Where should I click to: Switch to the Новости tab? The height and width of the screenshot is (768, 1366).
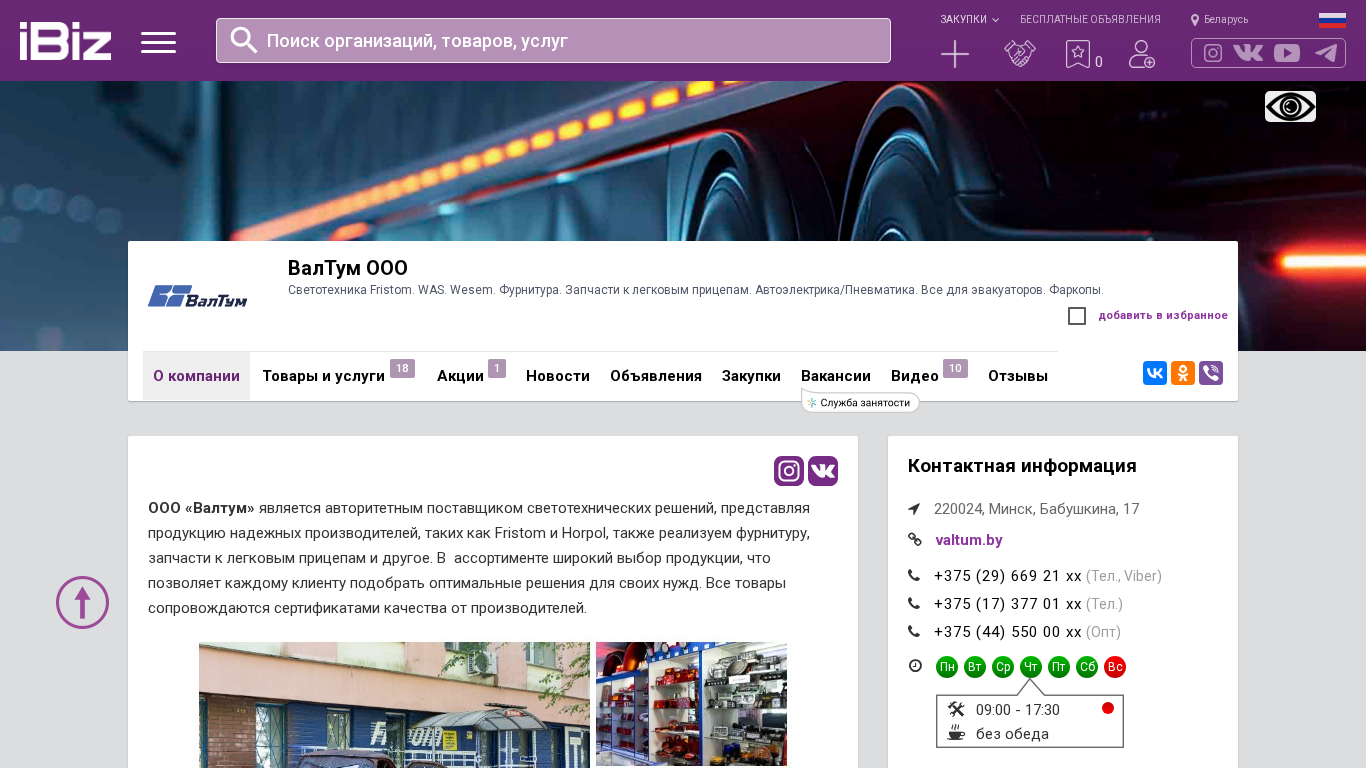pyautogui.click(x=558, y=376)
